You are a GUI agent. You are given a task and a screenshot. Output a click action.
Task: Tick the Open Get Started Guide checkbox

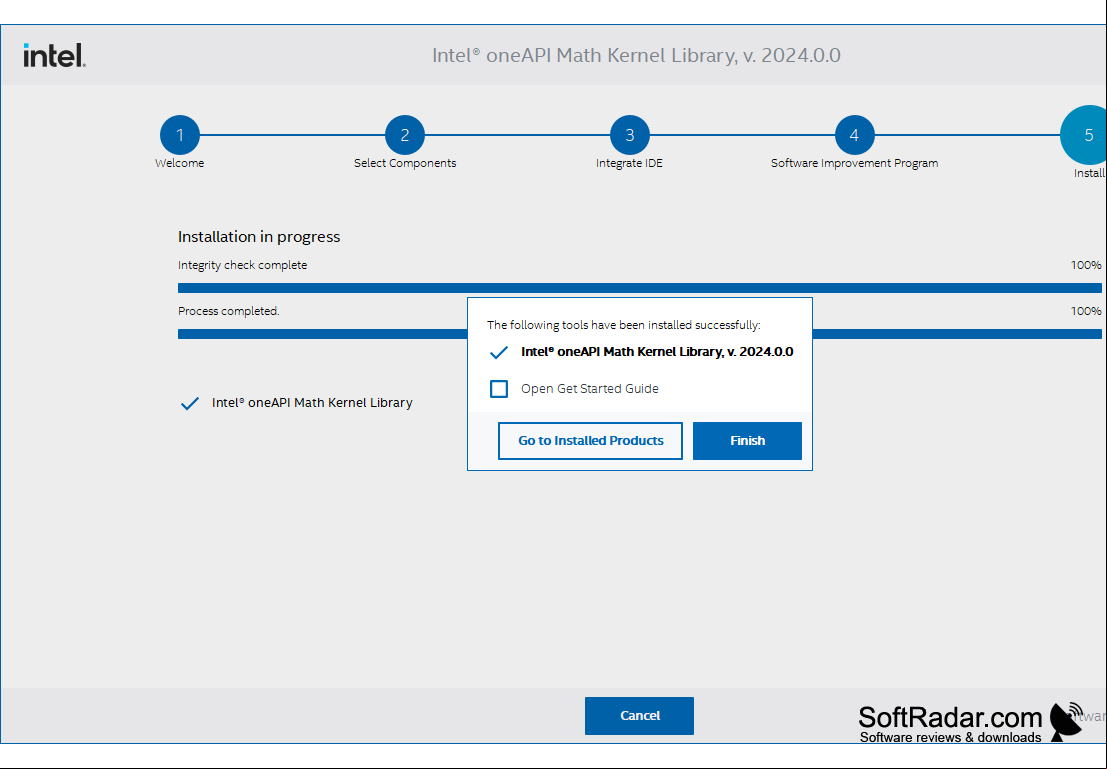click(499, 388)
